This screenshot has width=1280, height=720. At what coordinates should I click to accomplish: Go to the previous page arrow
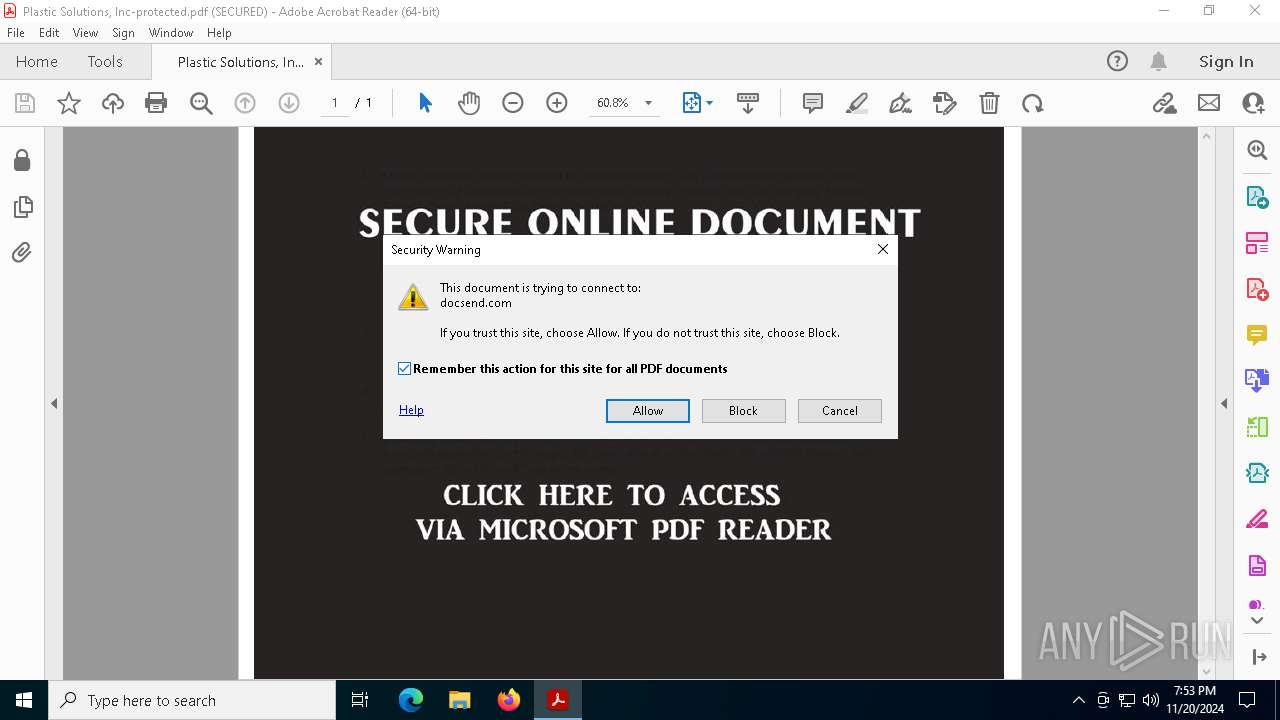pos(245,103)
